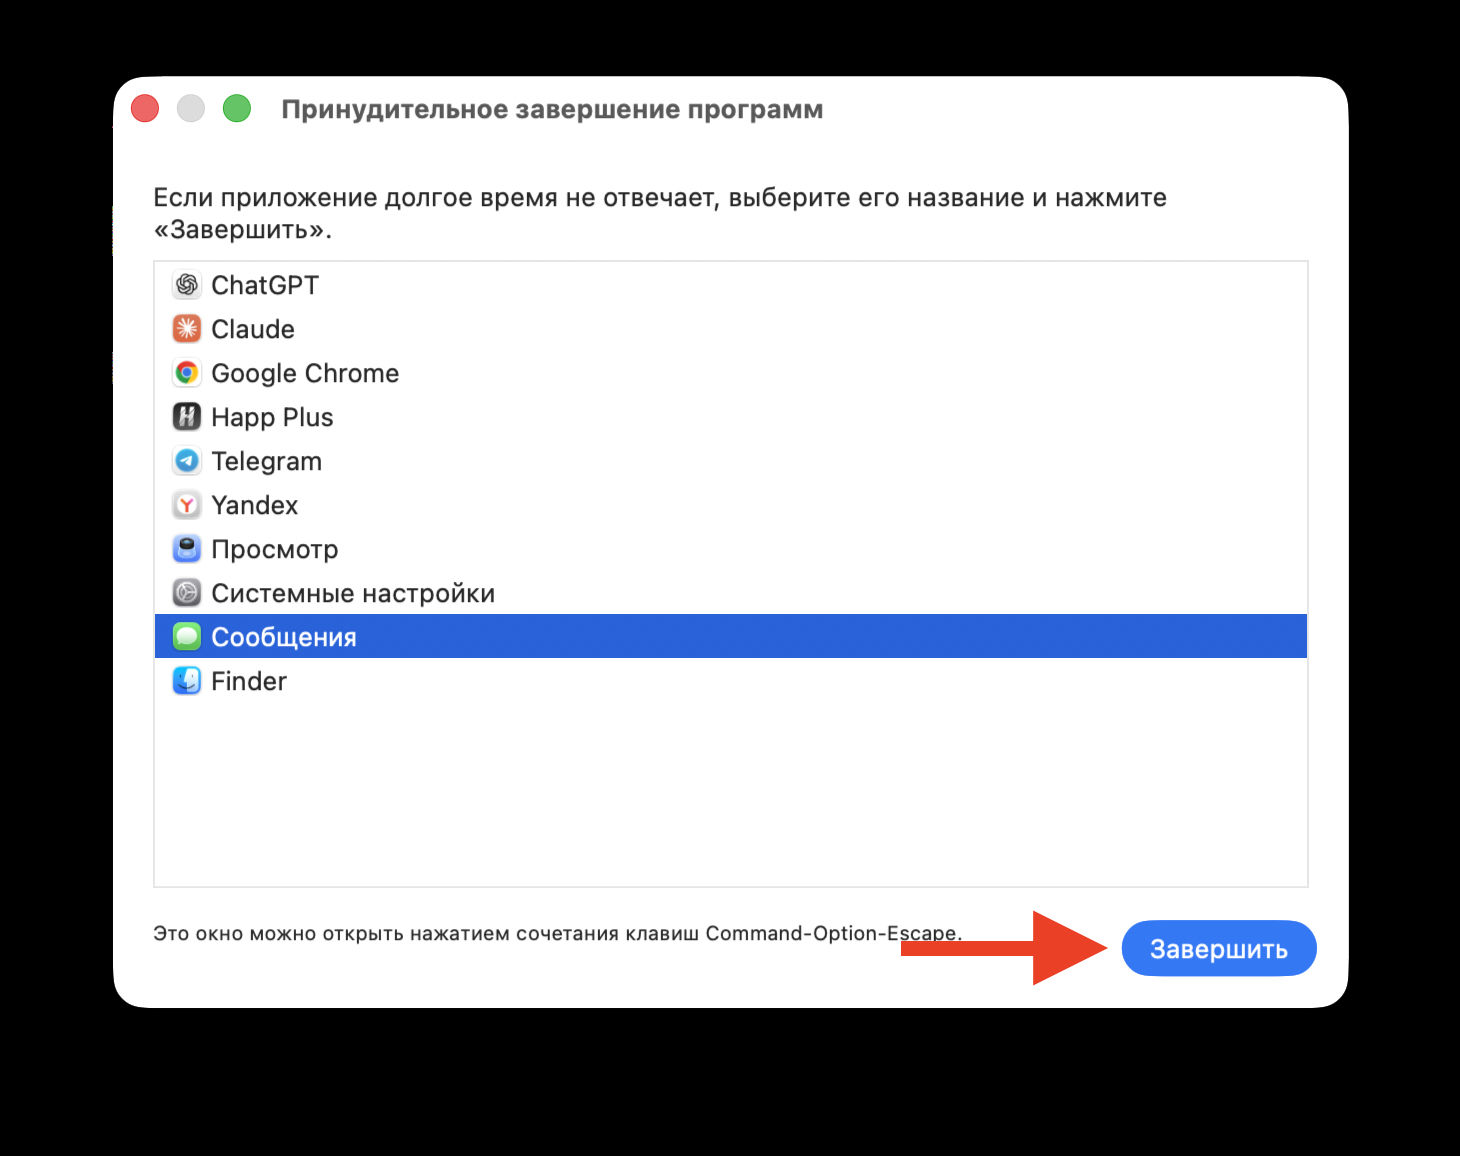The width and height of the screenshot is (1460, 1156).
Task: Click the Claude app icon
Action: click(x=187, y=328)
